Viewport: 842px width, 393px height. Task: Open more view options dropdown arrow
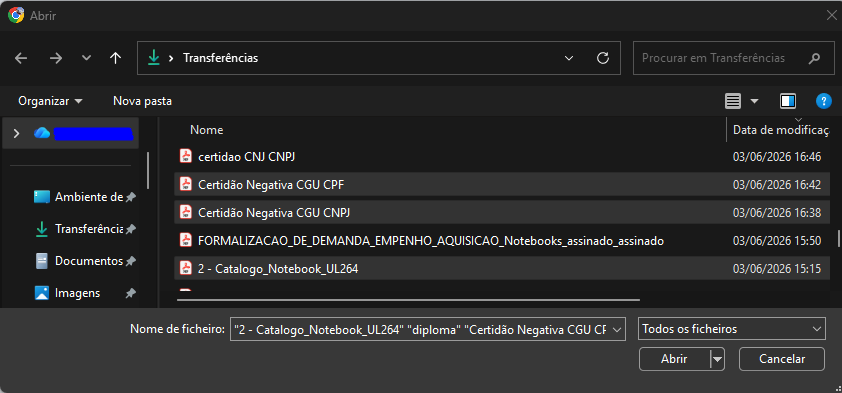coord(754,101)
